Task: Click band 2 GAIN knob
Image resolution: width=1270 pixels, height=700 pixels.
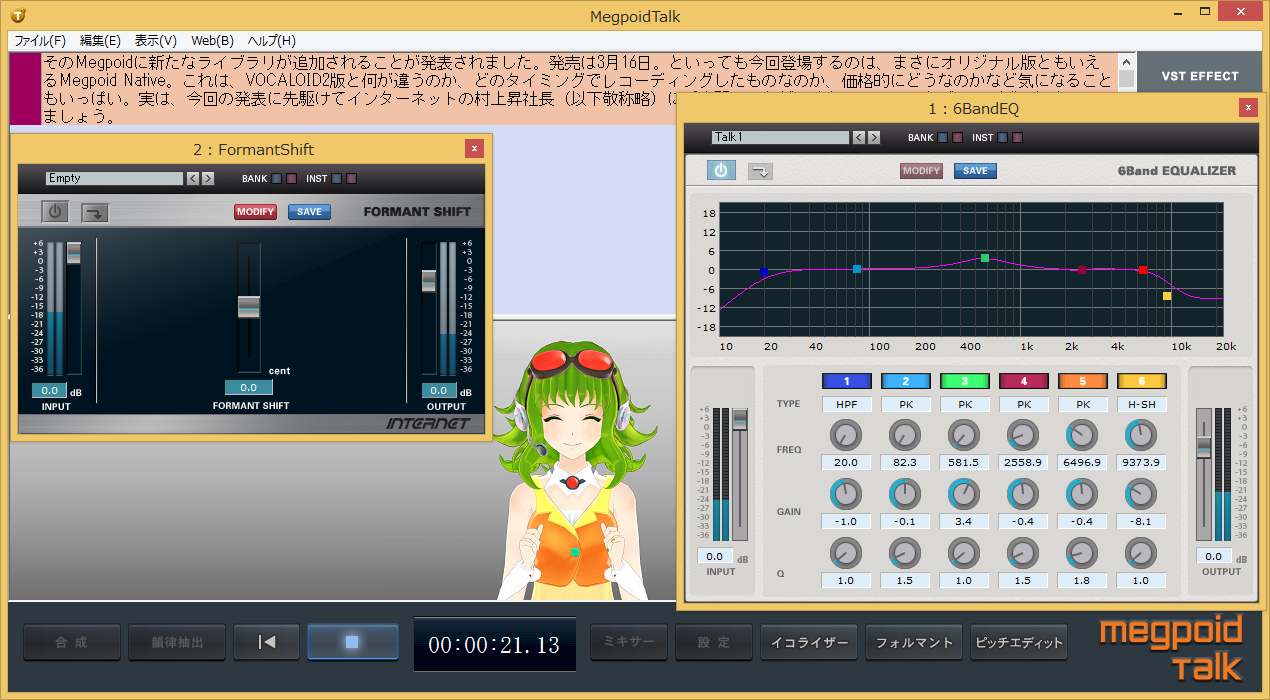Action: 905,494
